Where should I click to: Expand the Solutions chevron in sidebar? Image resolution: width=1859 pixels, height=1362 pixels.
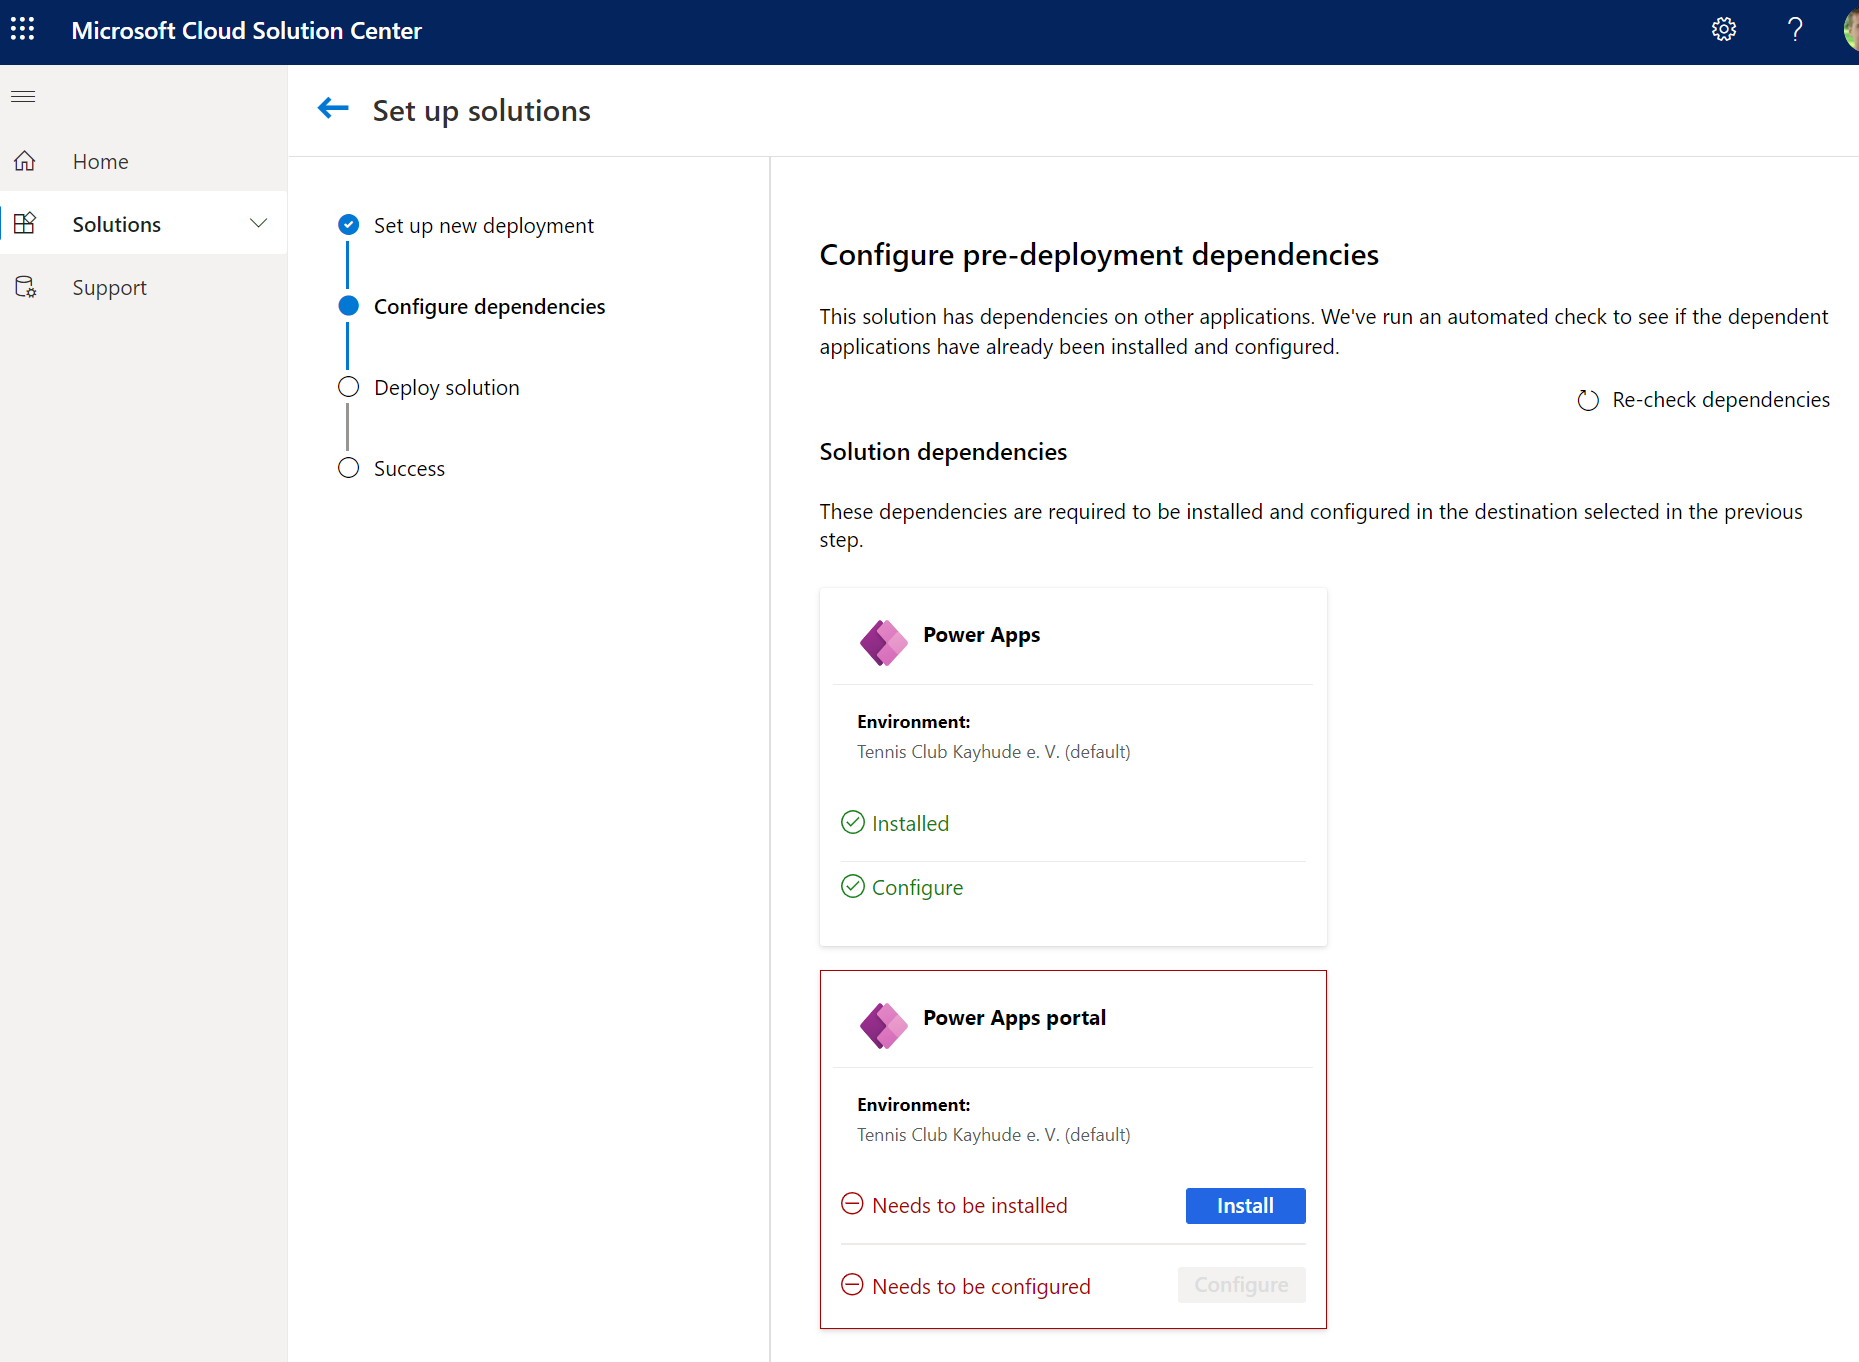tap(259, 223)
